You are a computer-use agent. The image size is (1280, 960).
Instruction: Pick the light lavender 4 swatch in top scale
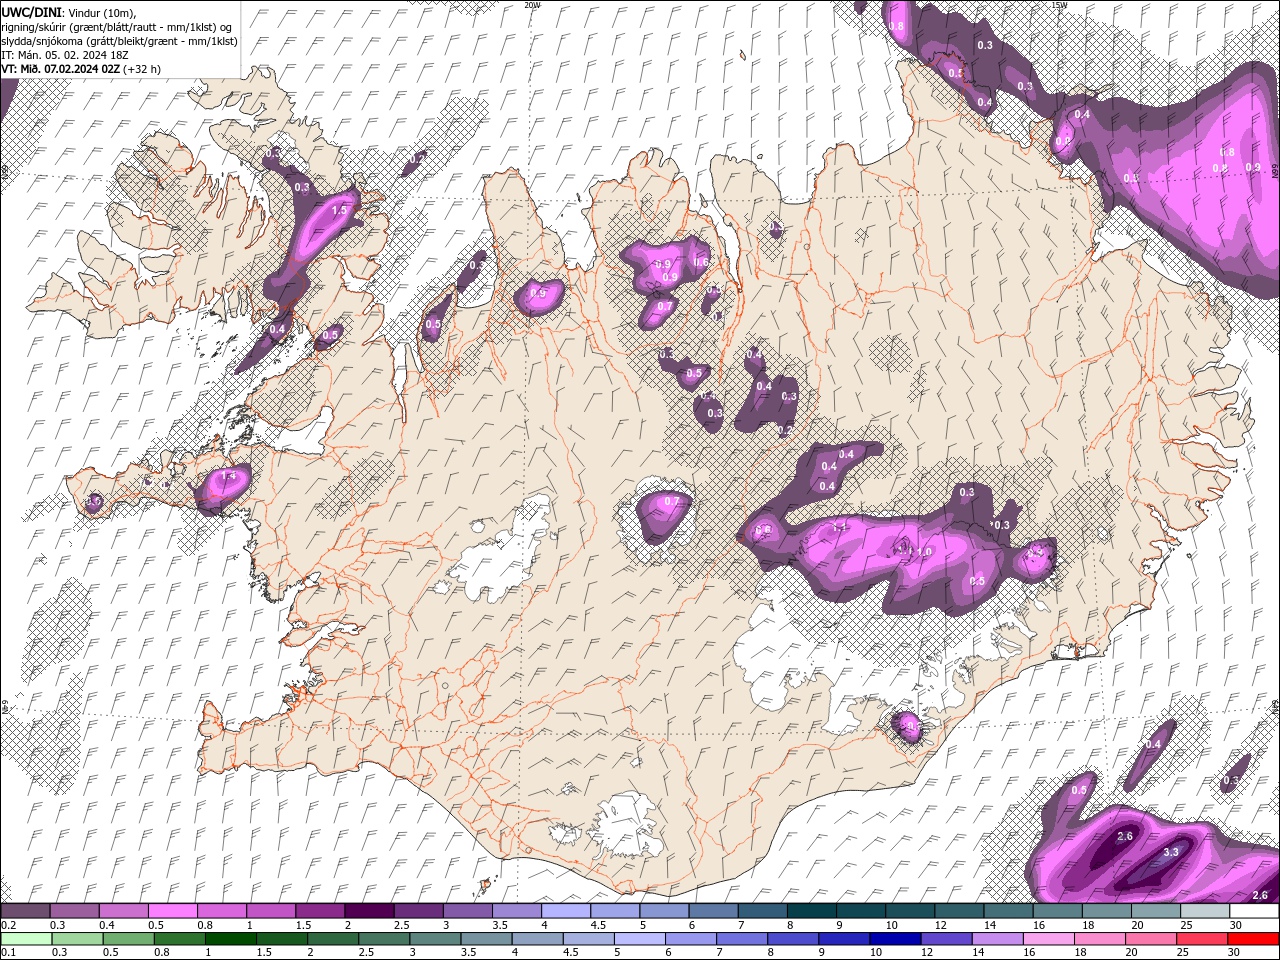pyautogui.click(x=565, y=911)
